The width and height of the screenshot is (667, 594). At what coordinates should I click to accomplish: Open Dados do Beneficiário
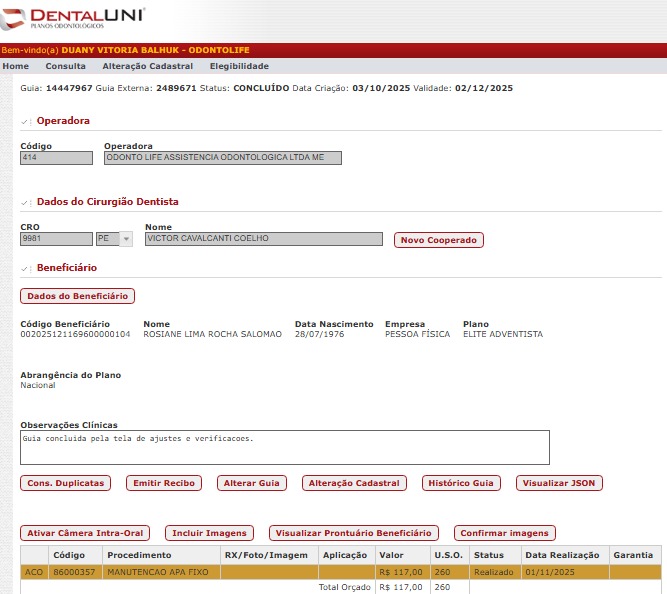(77, 296)
